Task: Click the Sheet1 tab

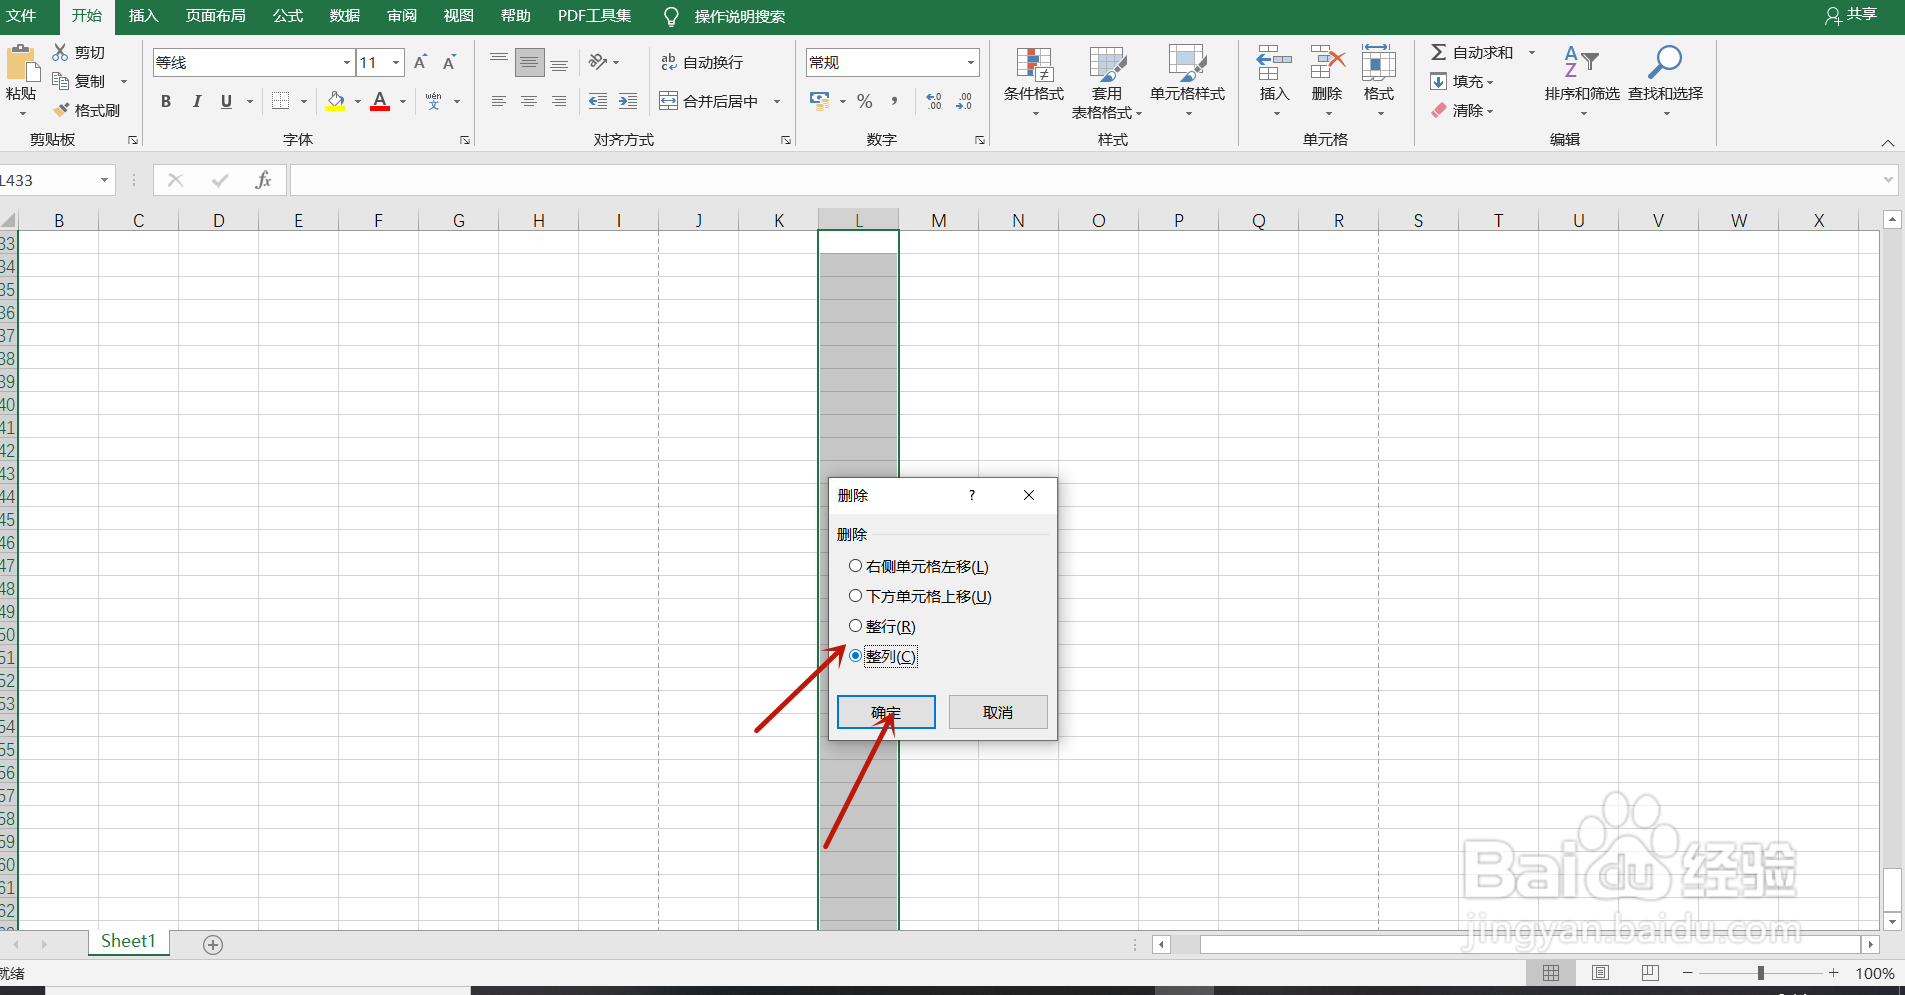Action: (x=129, y=941)
